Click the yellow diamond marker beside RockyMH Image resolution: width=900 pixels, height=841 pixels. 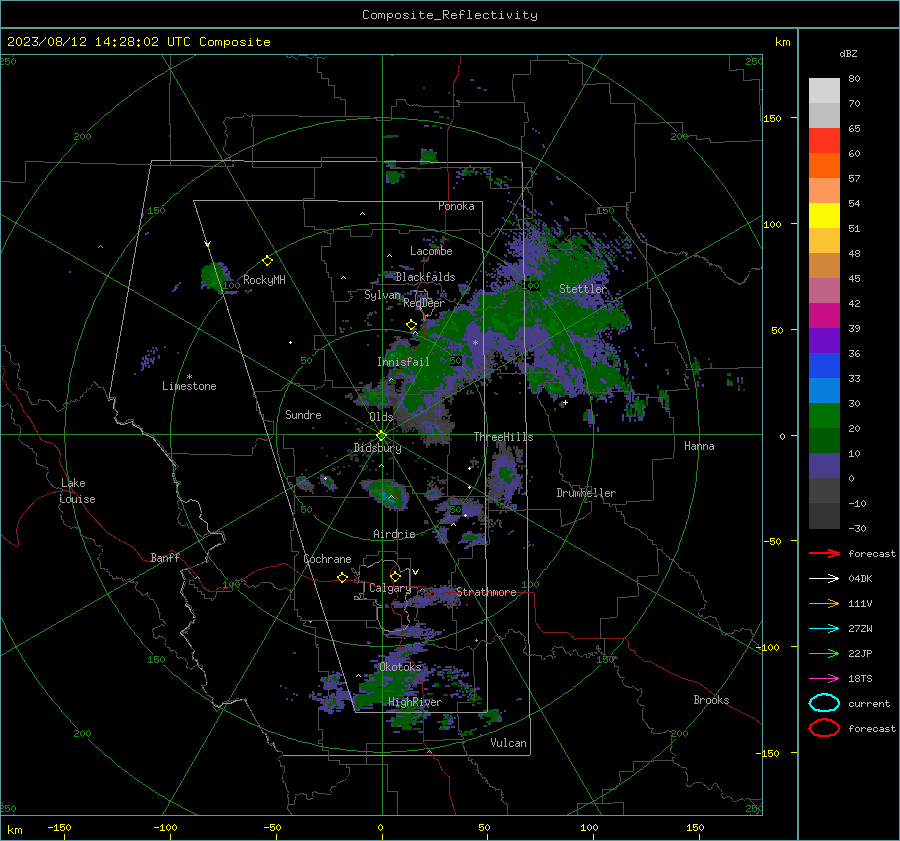coord(267,261)
